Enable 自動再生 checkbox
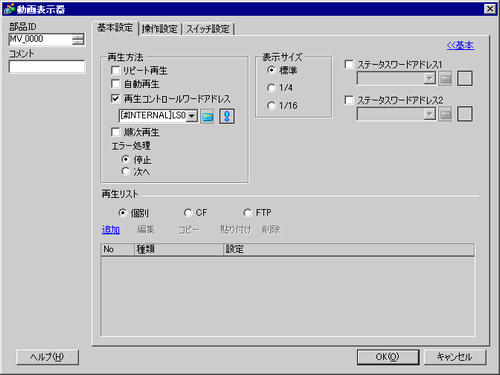 [115, 84]
